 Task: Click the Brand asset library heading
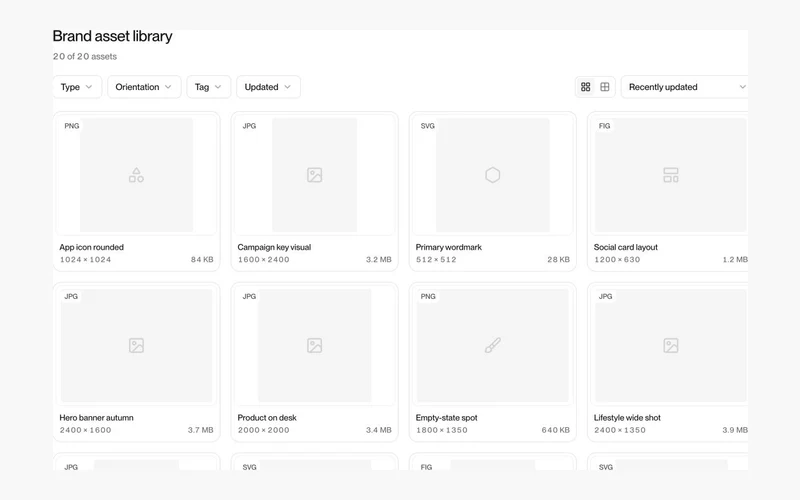tap(112, 36)
